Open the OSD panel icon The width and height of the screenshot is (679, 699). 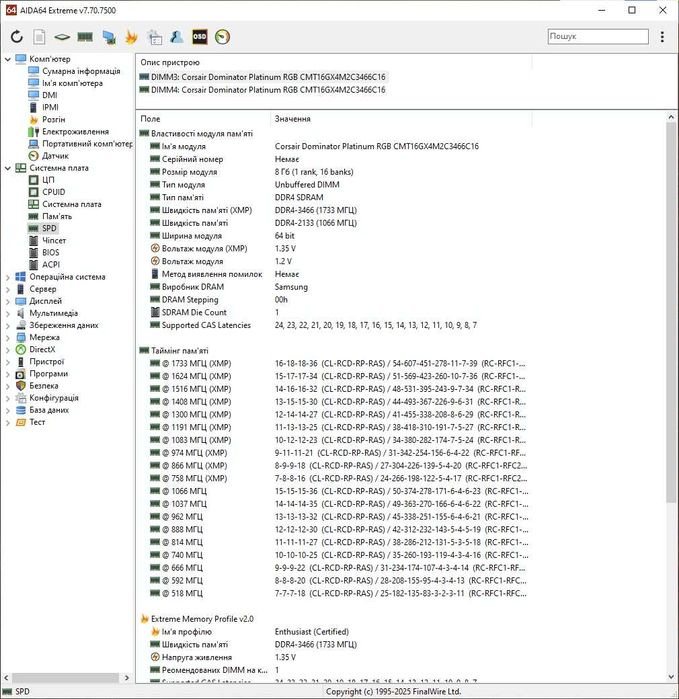(x=199, y=37)
